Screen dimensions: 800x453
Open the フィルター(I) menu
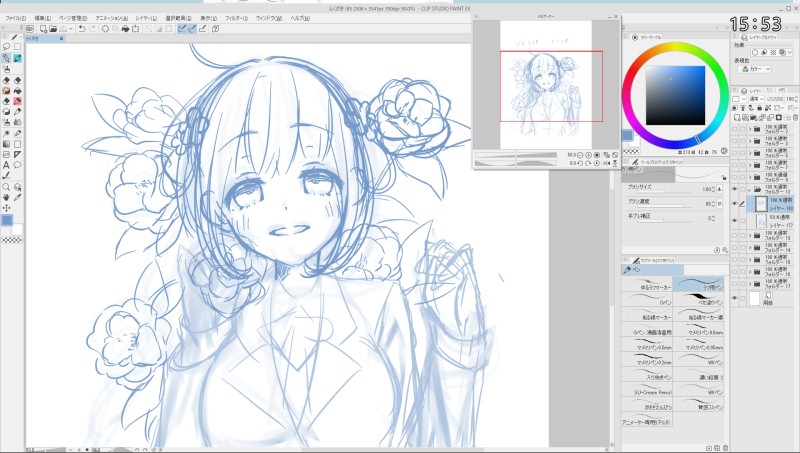point(236,18)
